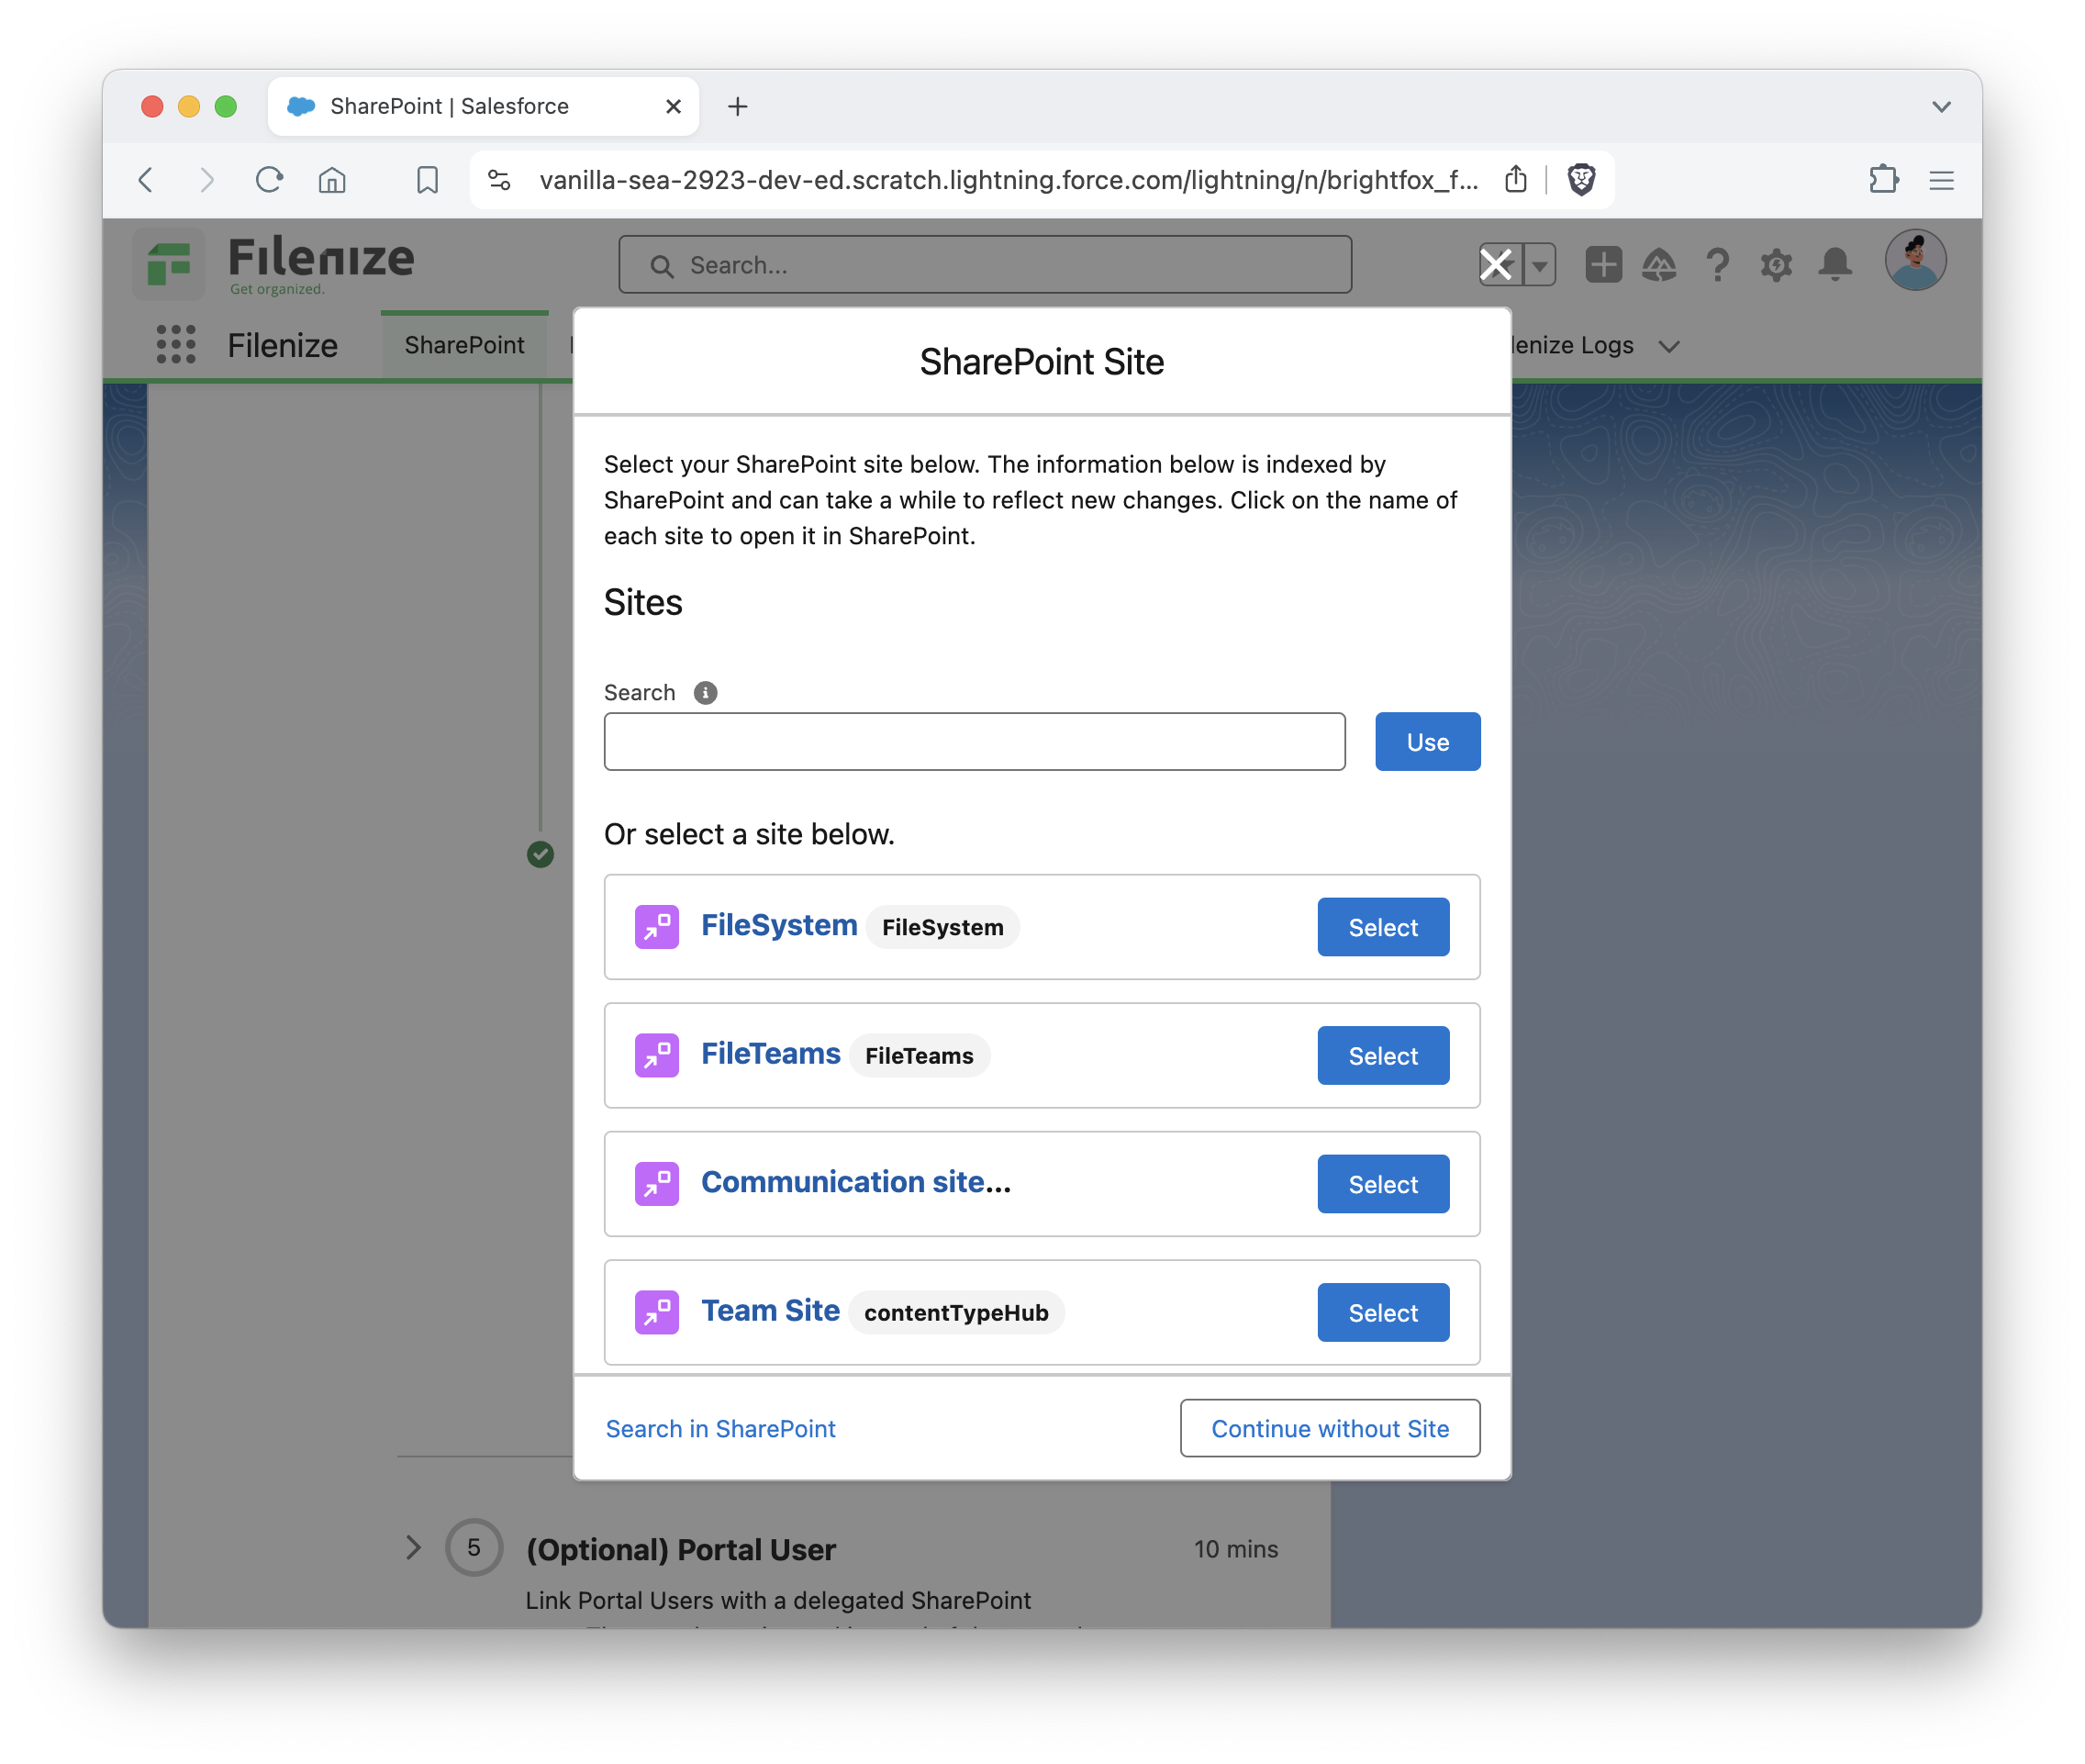
Task: Select the SharePoint | Salesforce browser tab
Action: (x=483, y=106)
